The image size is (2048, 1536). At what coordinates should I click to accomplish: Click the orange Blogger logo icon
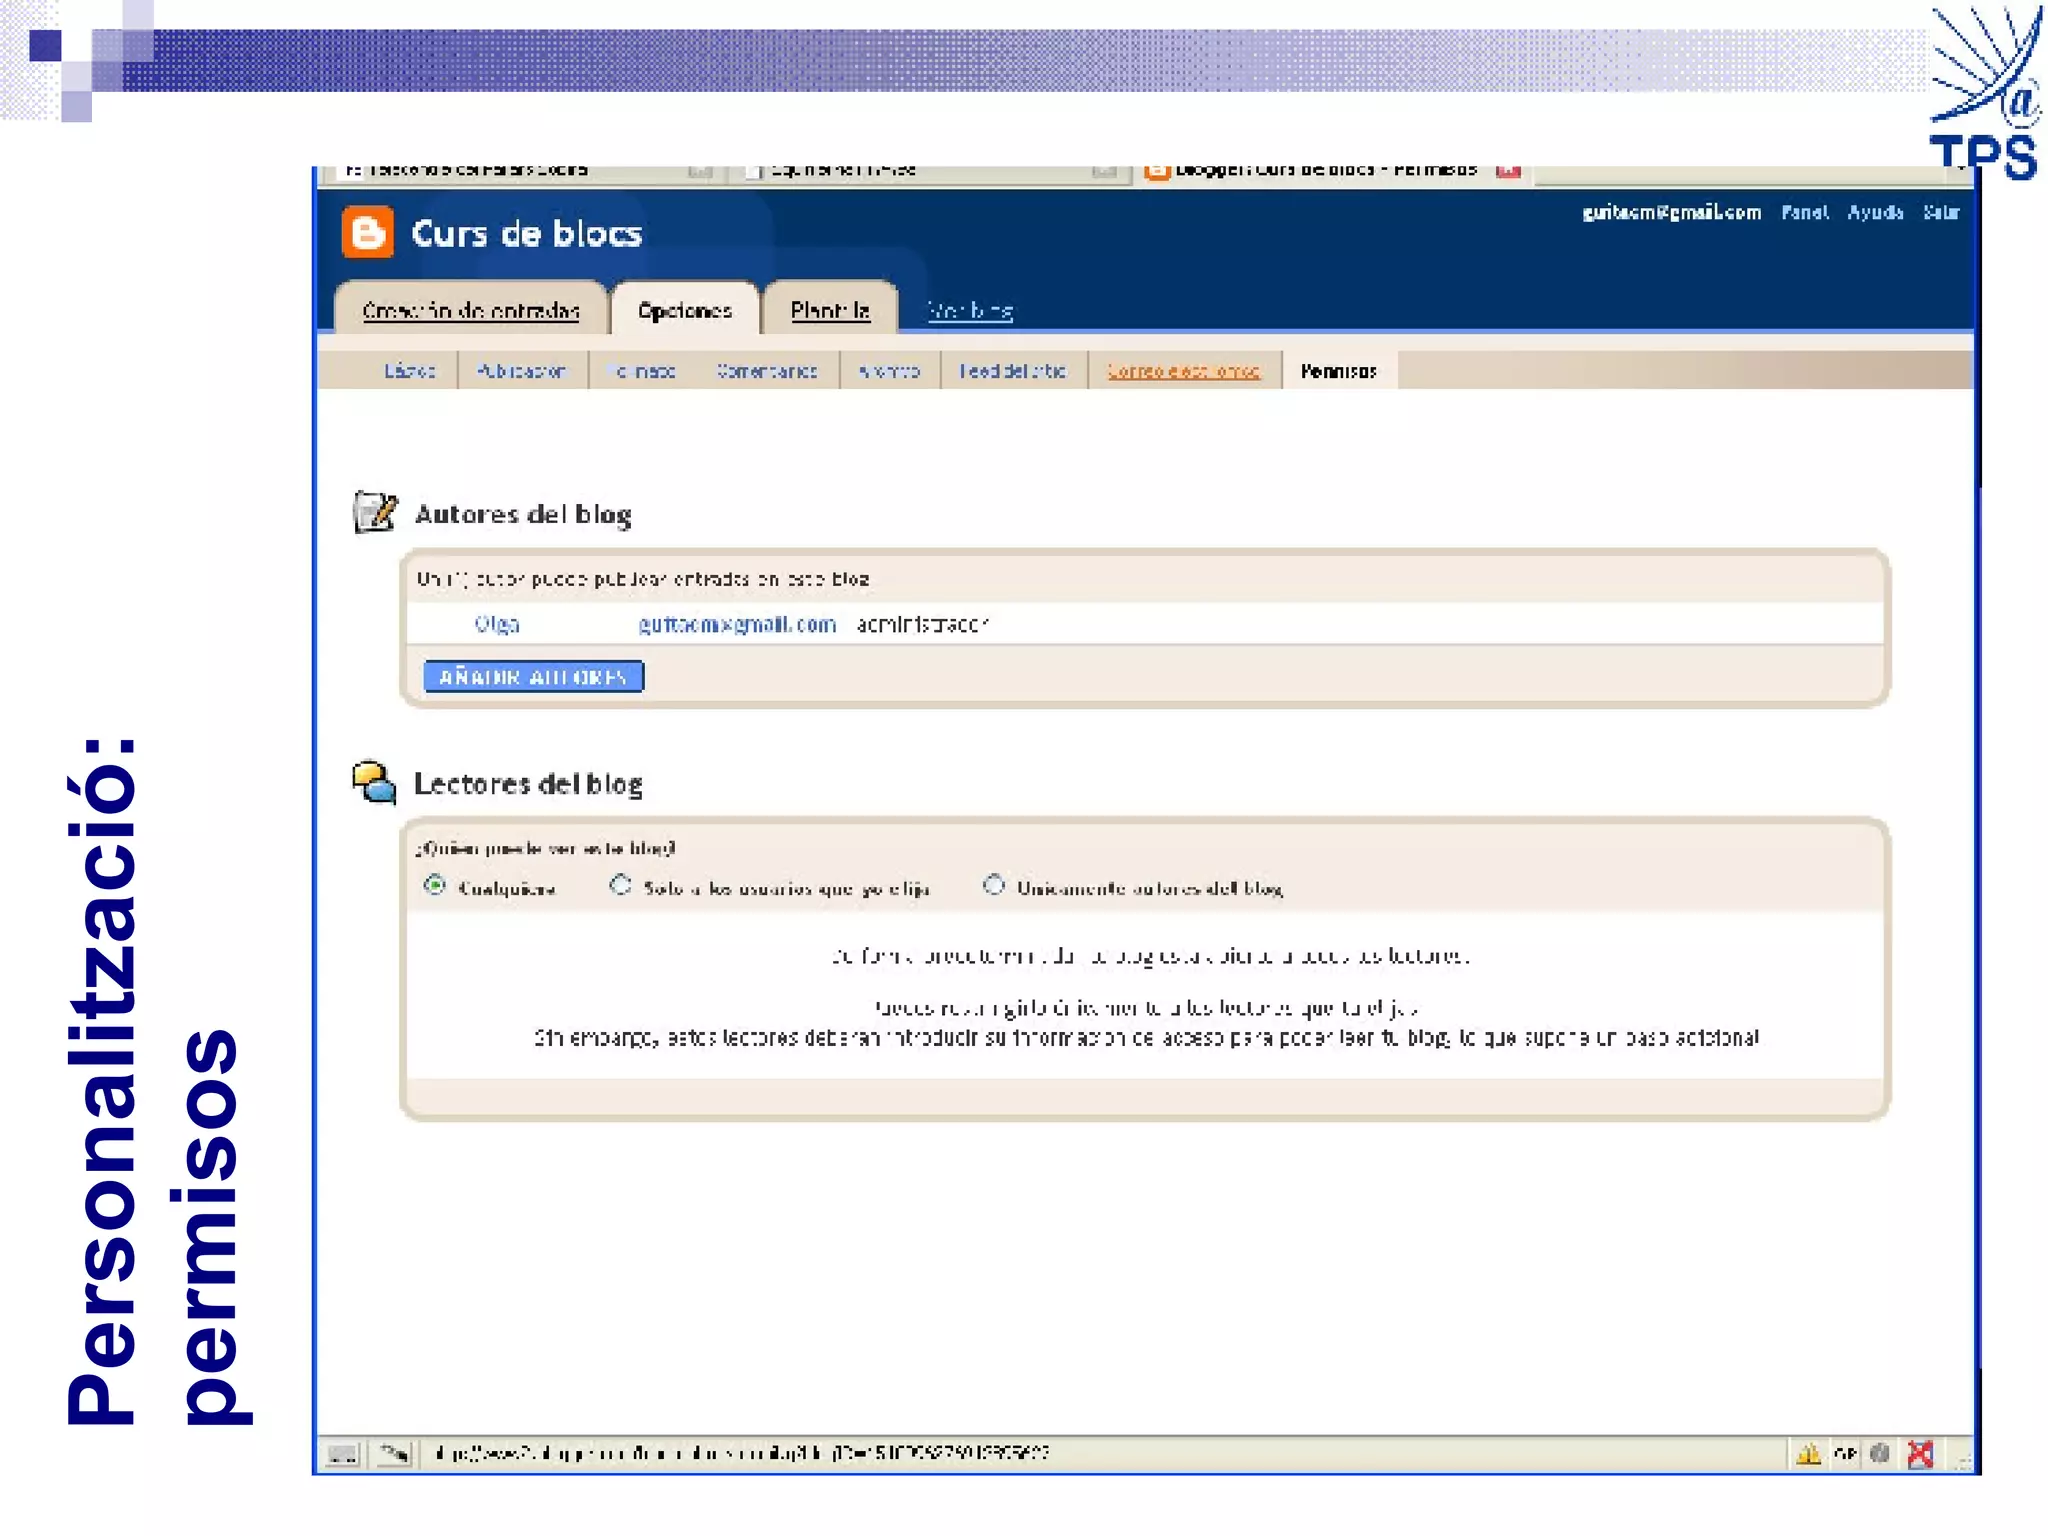[x=367, y=233]
